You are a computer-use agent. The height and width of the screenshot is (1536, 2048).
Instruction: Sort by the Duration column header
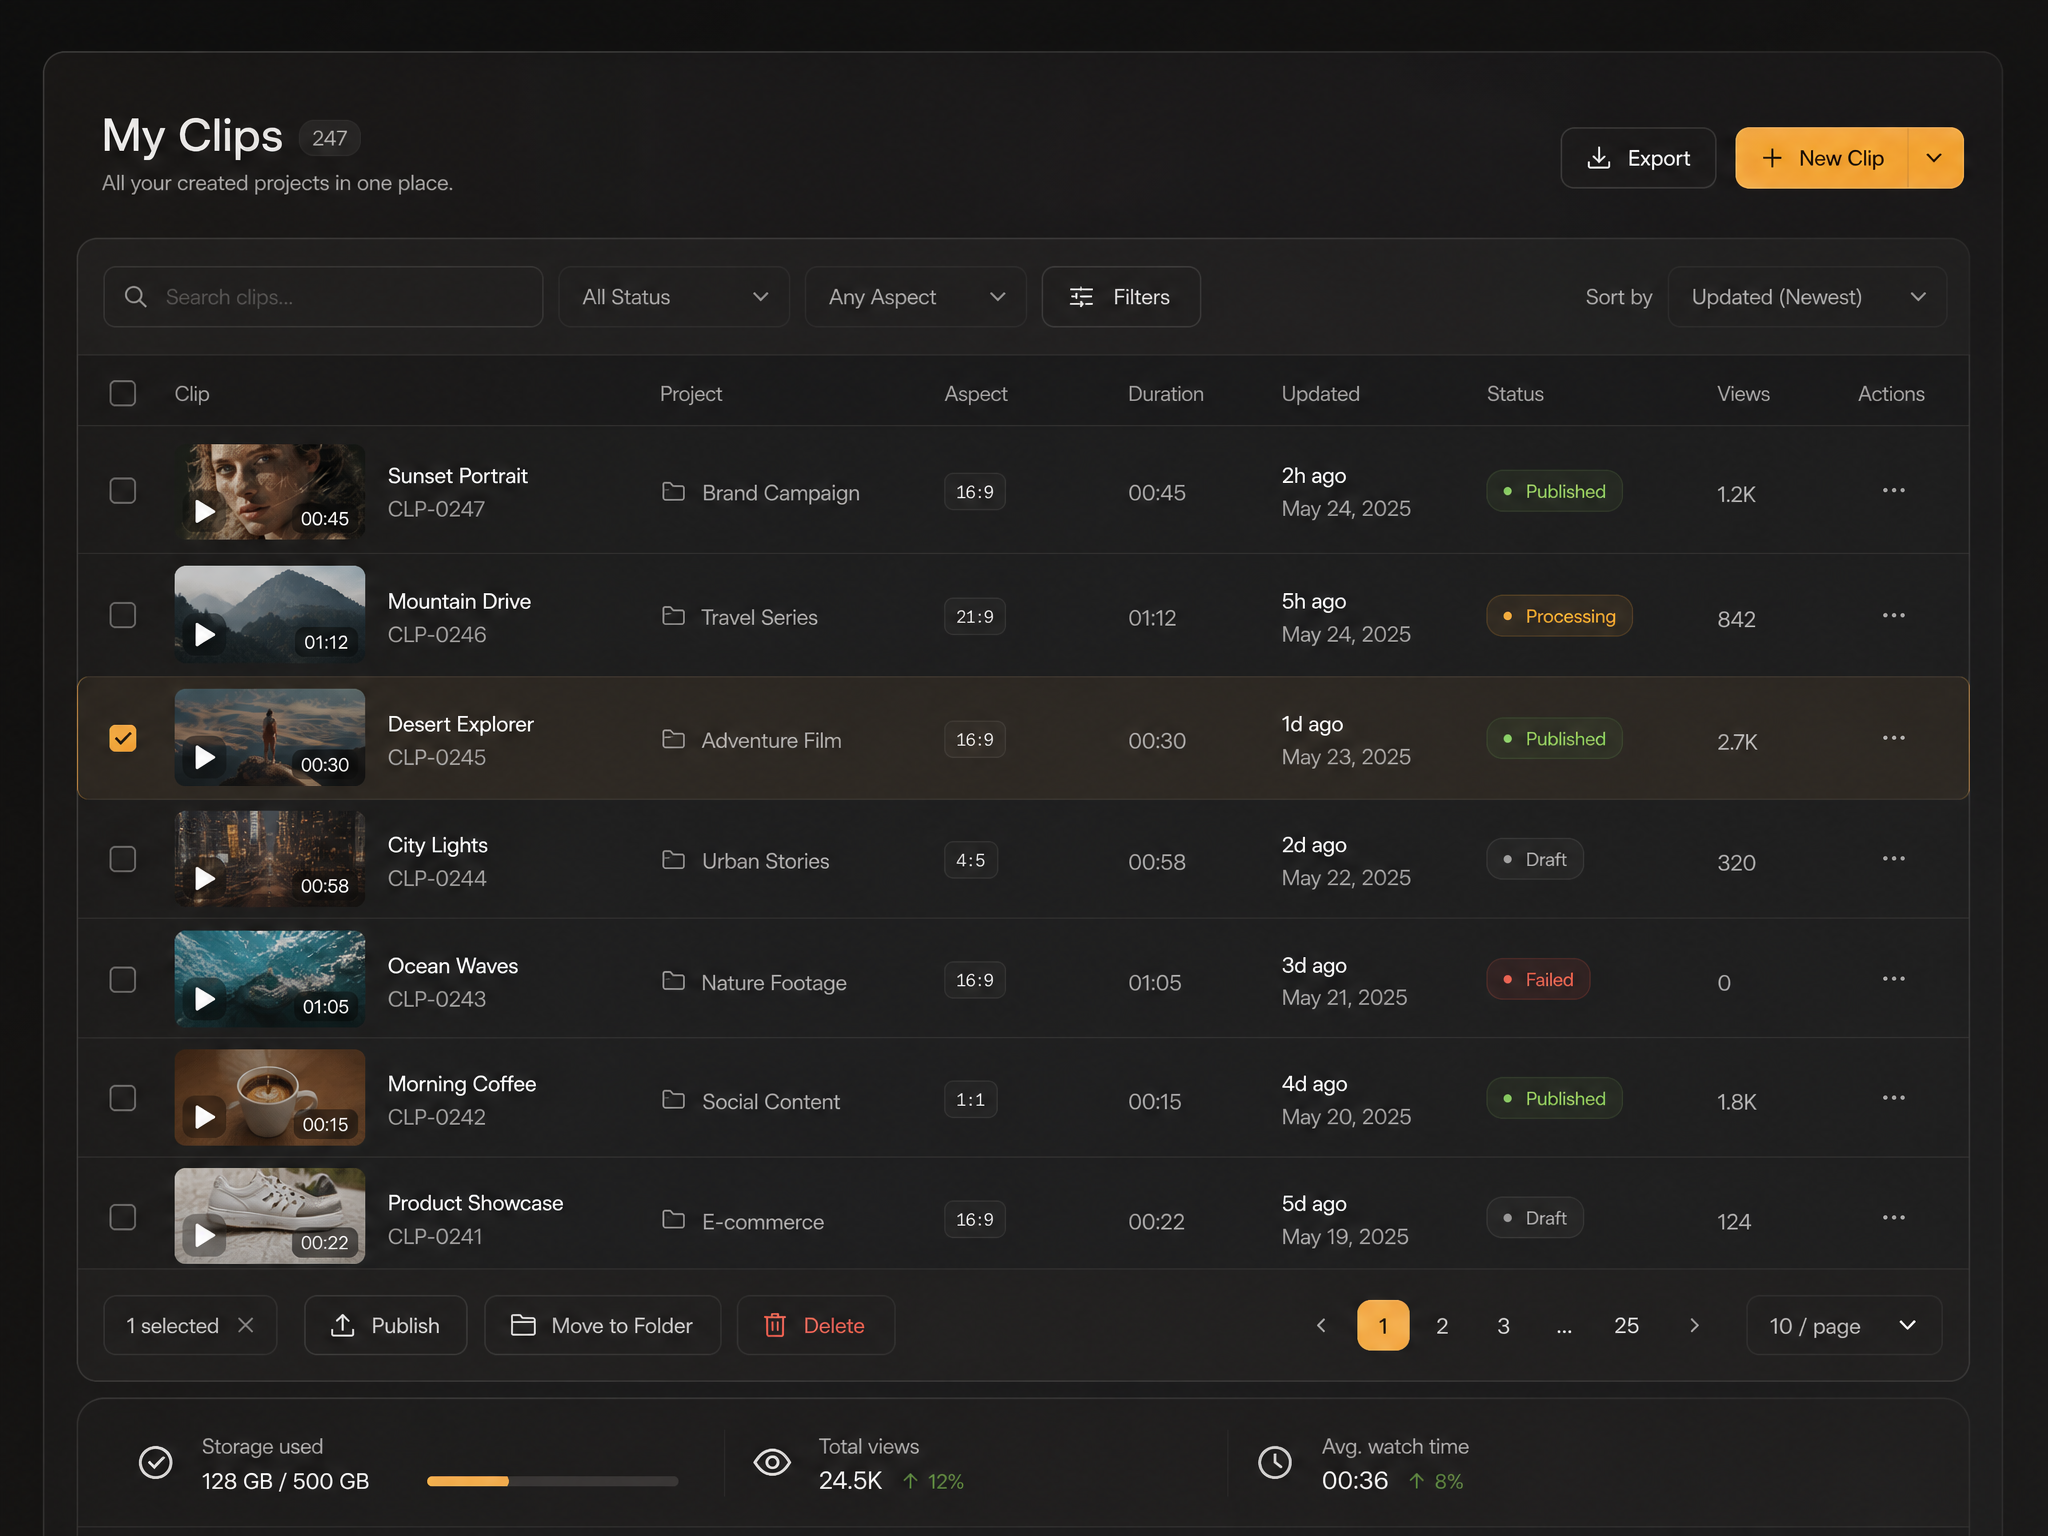coord(1165,394)
